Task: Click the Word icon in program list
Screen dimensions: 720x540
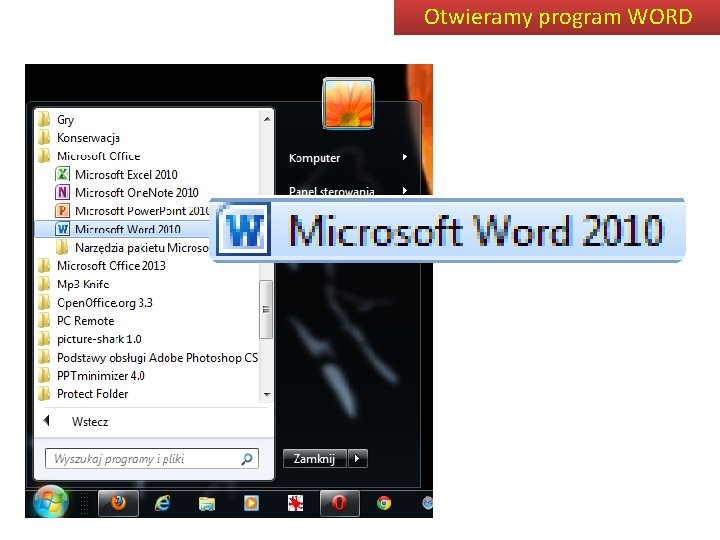Action: [62, 229]
